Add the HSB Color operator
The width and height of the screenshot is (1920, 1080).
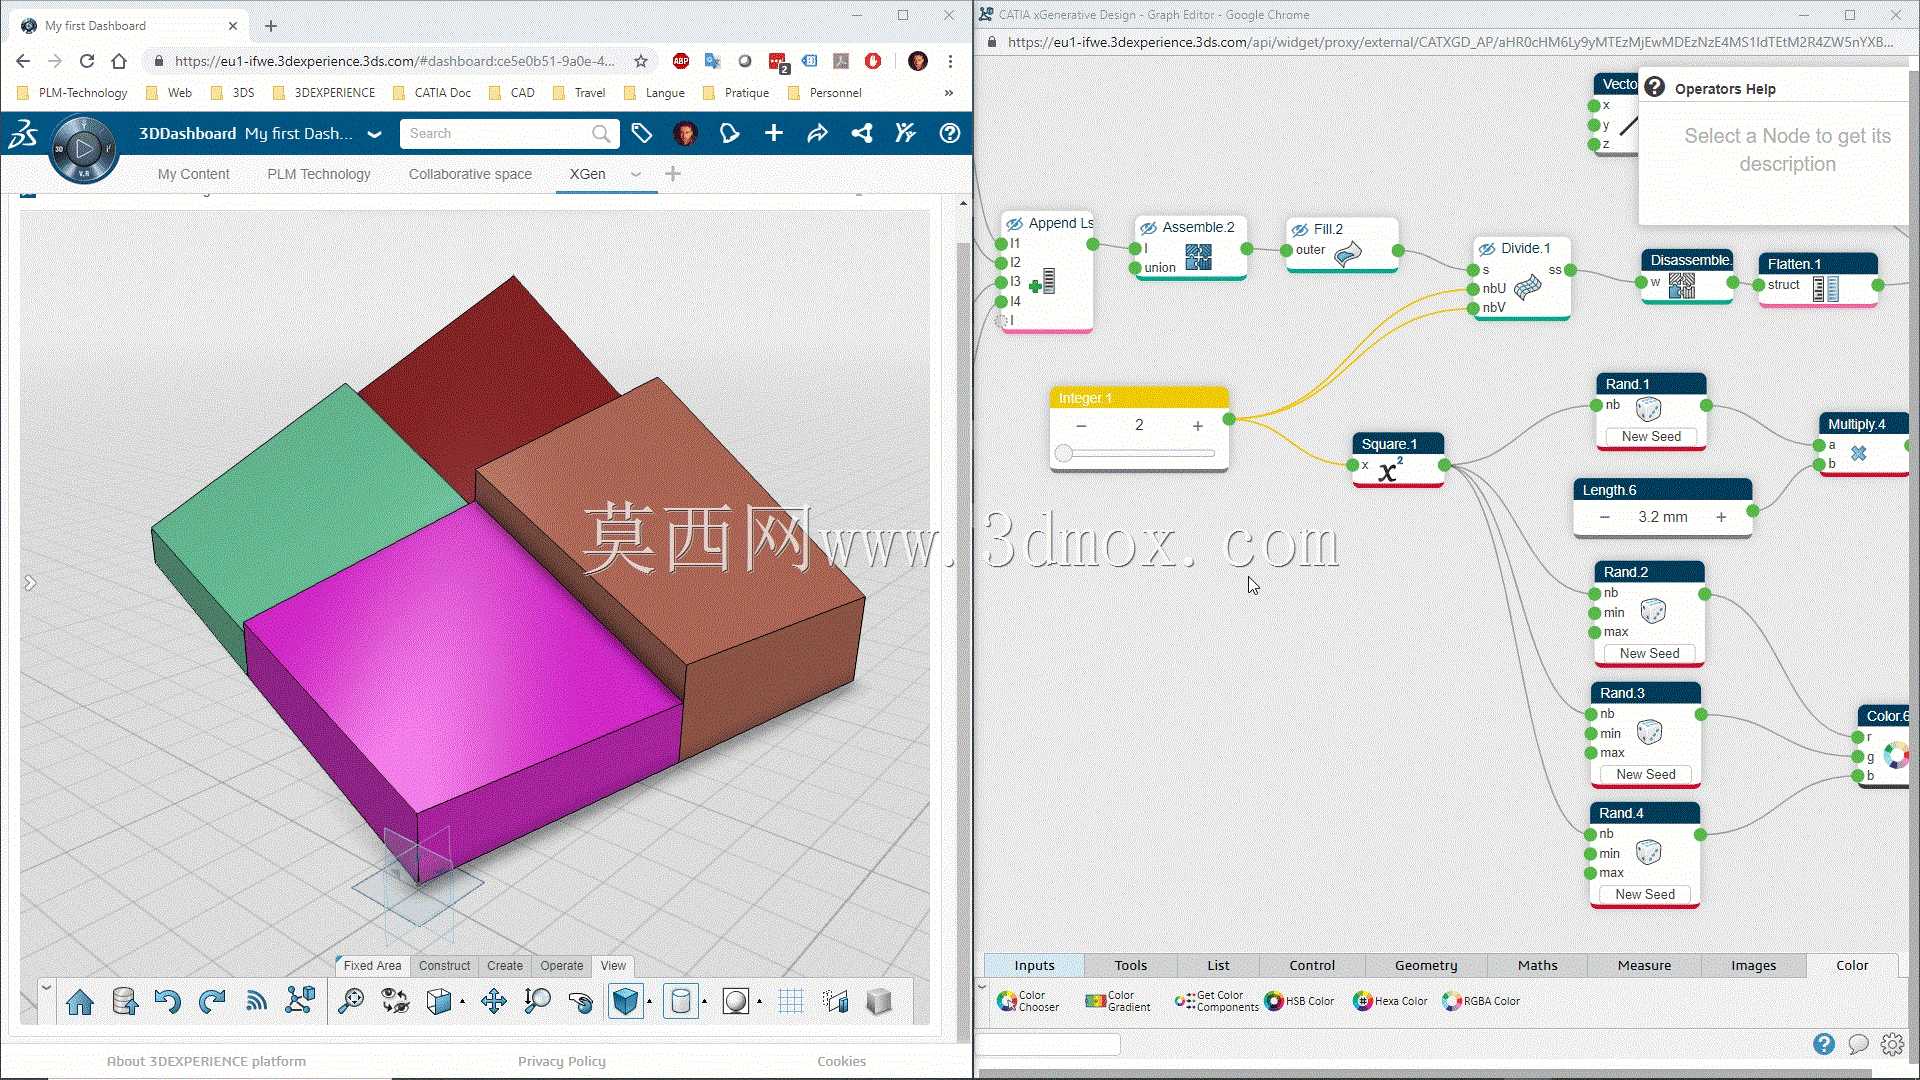[x=1299, y=1001]
